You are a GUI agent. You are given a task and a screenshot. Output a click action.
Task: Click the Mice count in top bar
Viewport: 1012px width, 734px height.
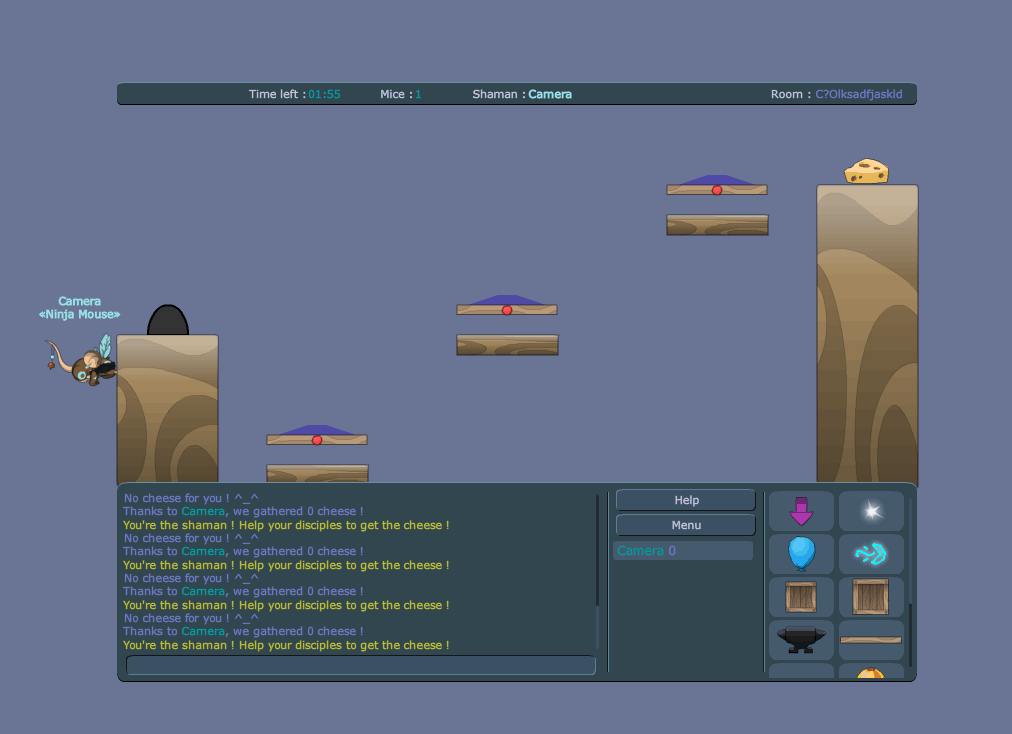[400, 94]
